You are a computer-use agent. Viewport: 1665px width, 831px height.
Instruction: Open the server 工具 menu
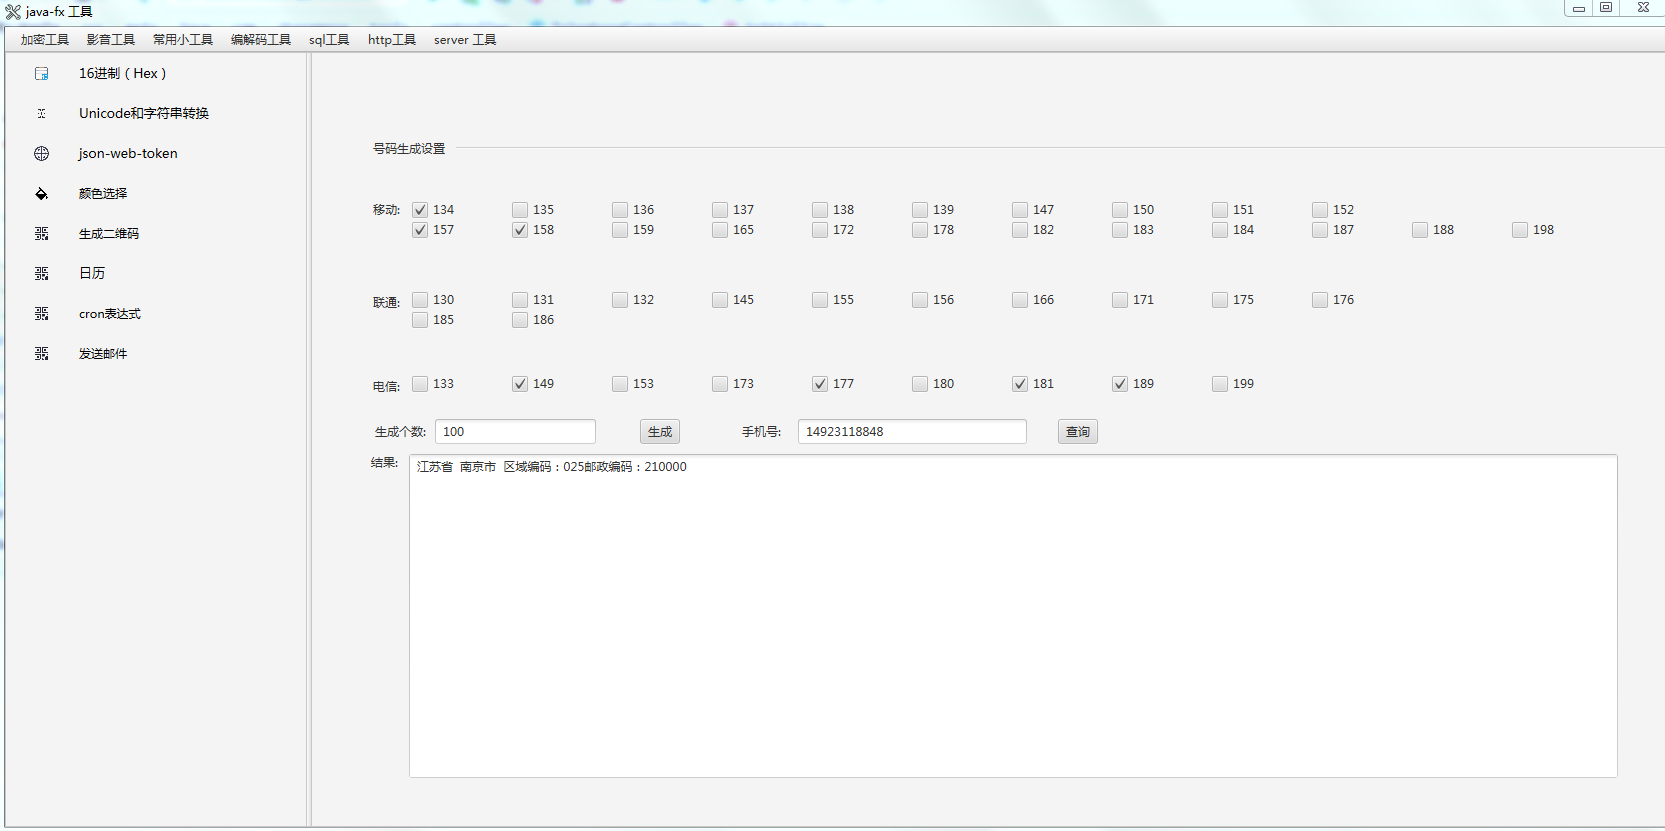point(465,40)
